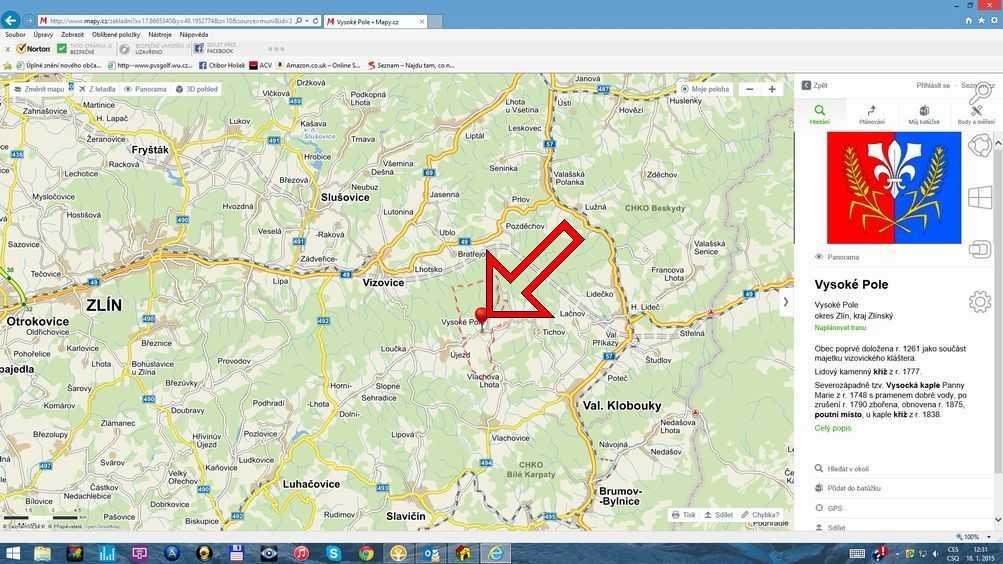Select the Plánování route tab
1003x564 pixels.
(x=871, y=114)
